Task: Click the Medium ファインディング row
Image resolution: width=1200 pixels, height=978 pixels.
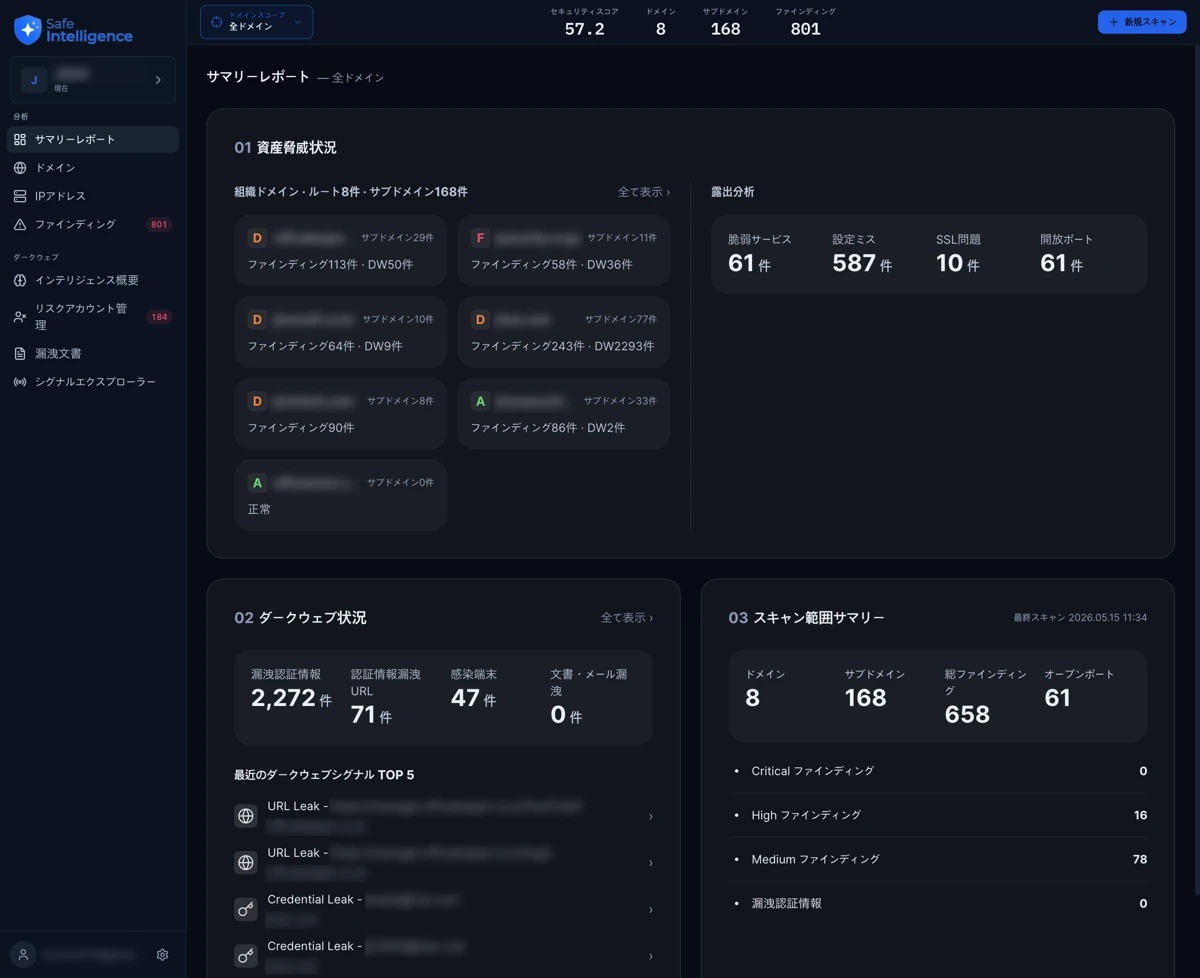Action: pyautogui.click(x=938, y=859)
